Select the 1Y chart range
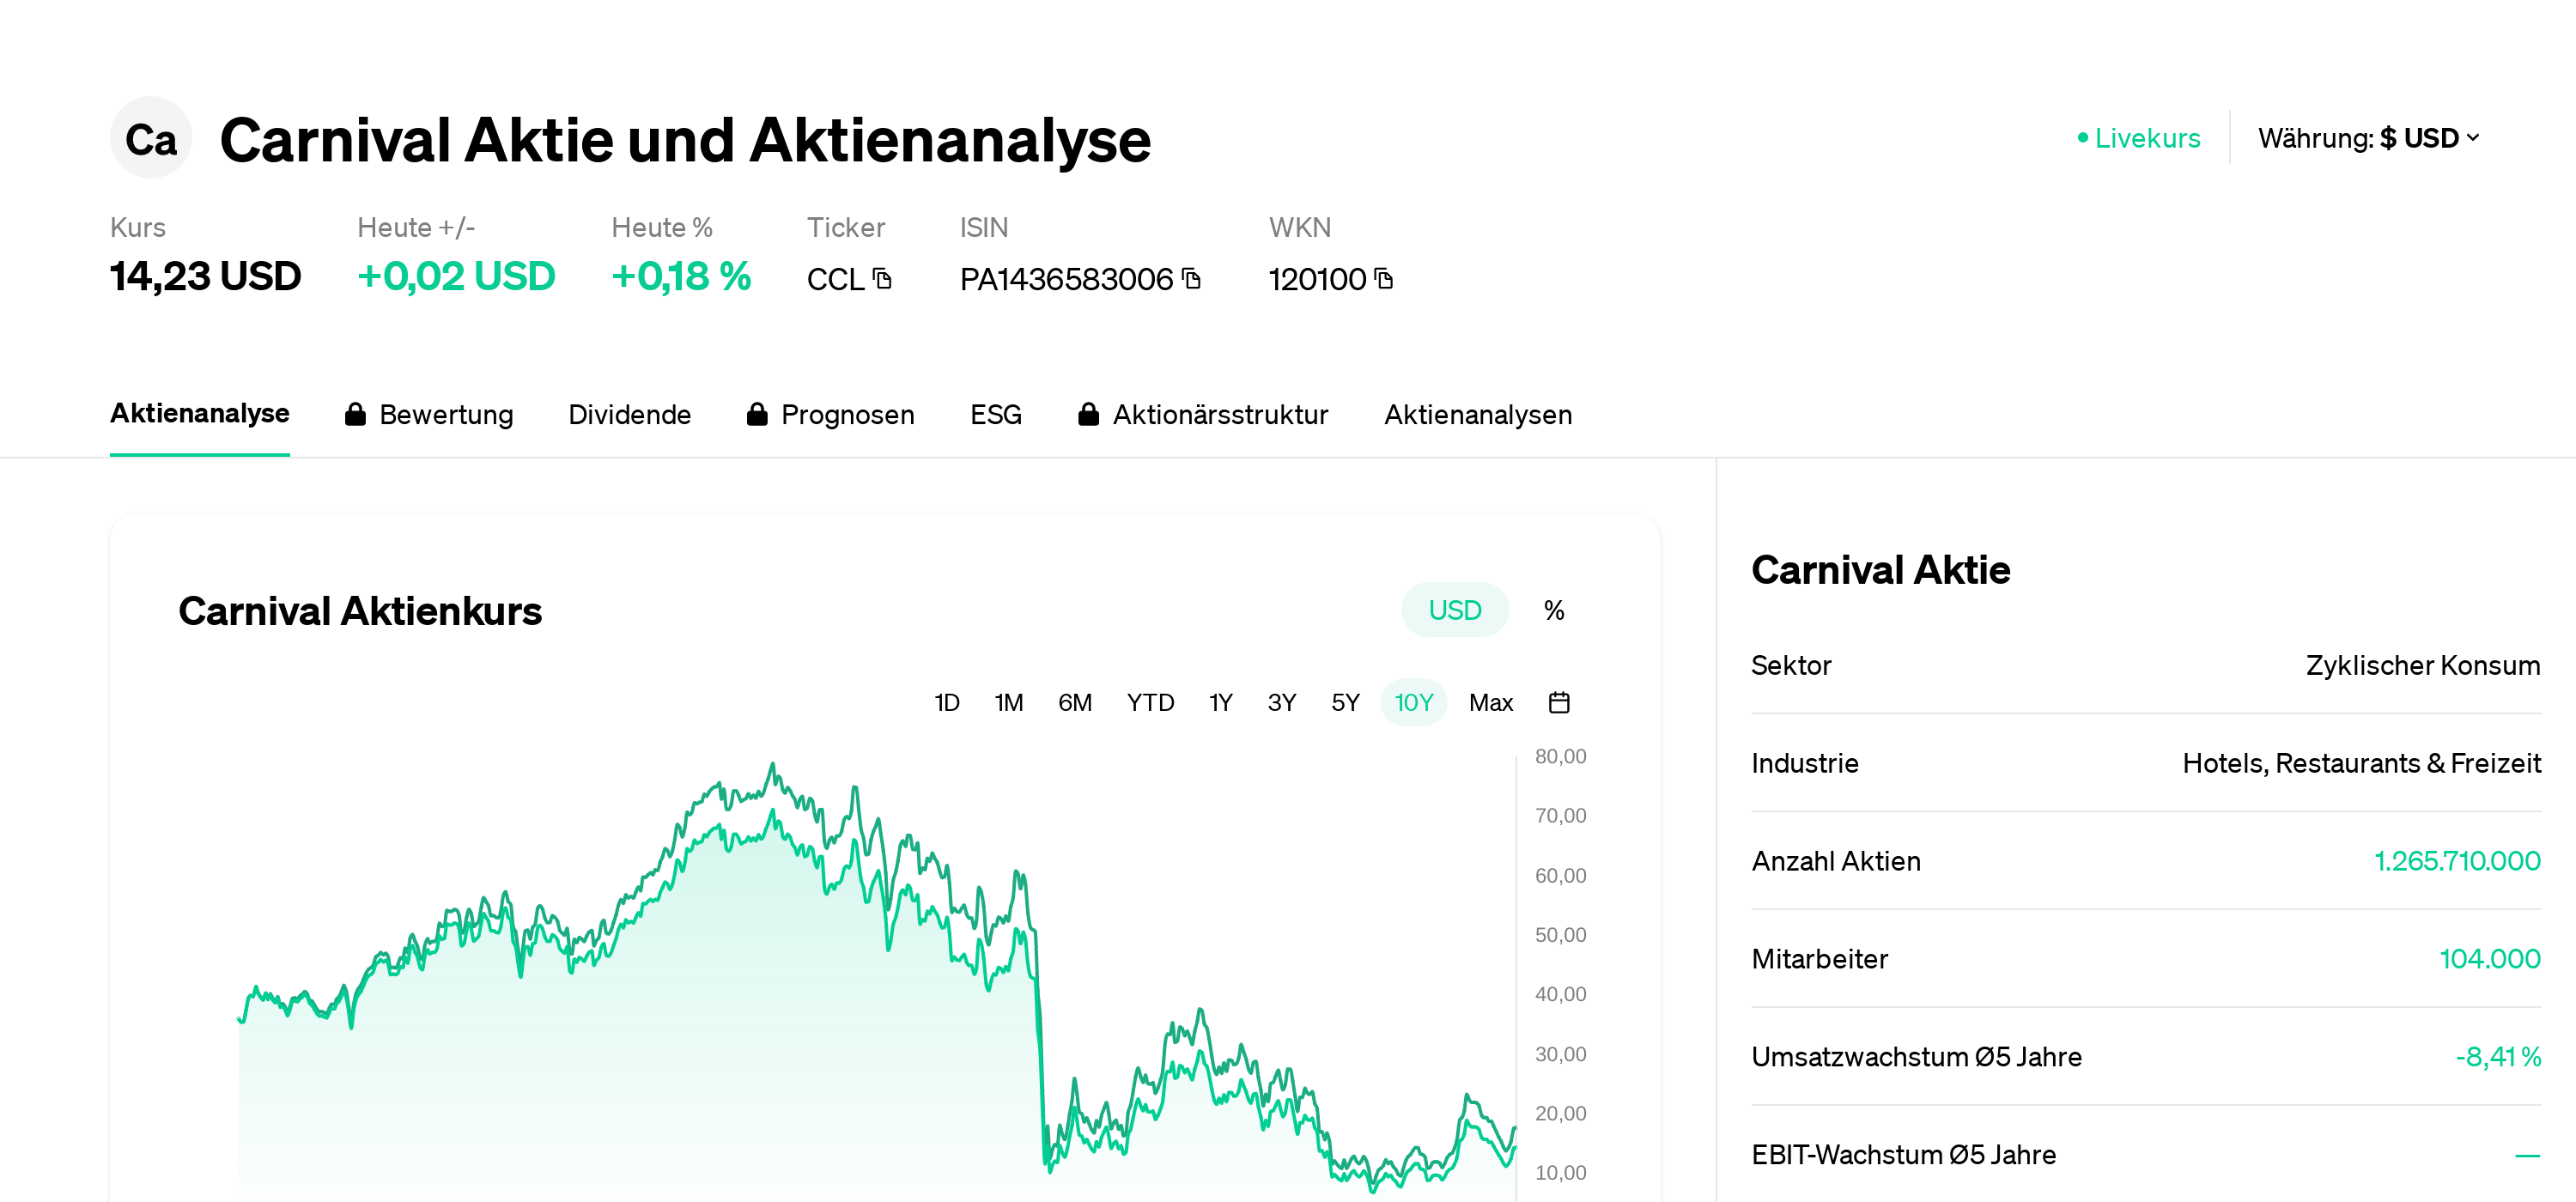 (x=1220, y=702)
